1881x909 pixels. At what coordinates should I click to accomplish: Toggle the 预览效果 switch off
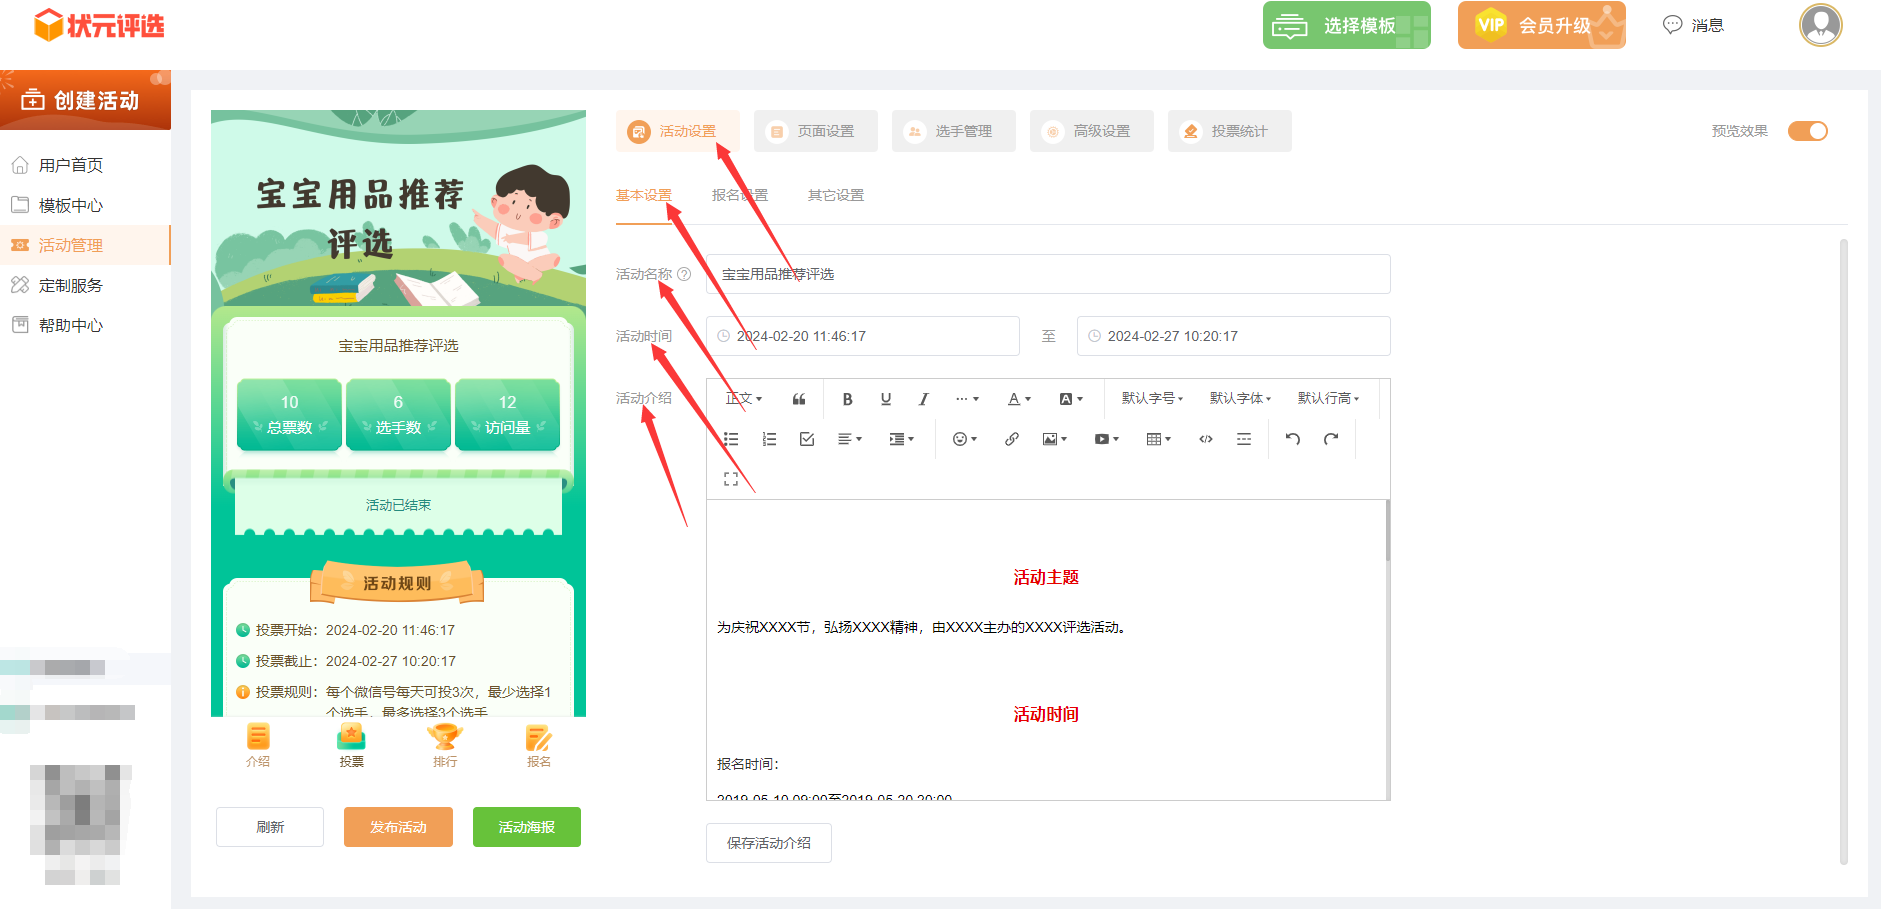tap(1807, 131)
